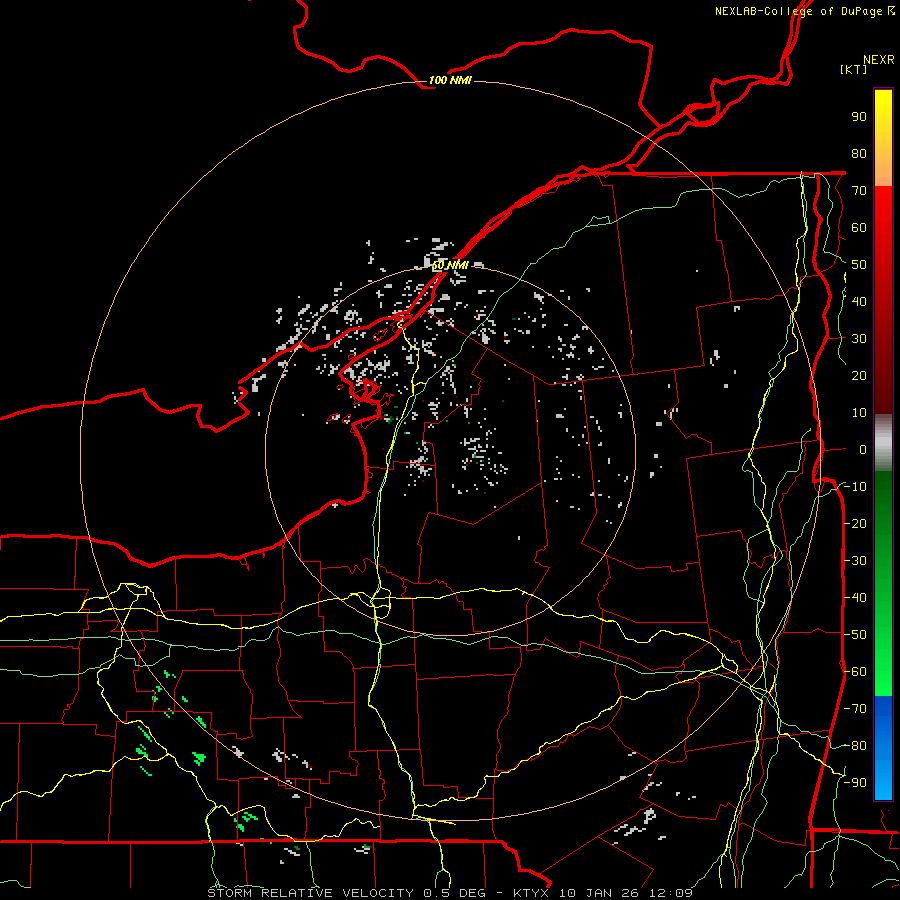Click the 20 value on the velocity scale
Viewport: 900px width, 900px height.
point(859,375)
